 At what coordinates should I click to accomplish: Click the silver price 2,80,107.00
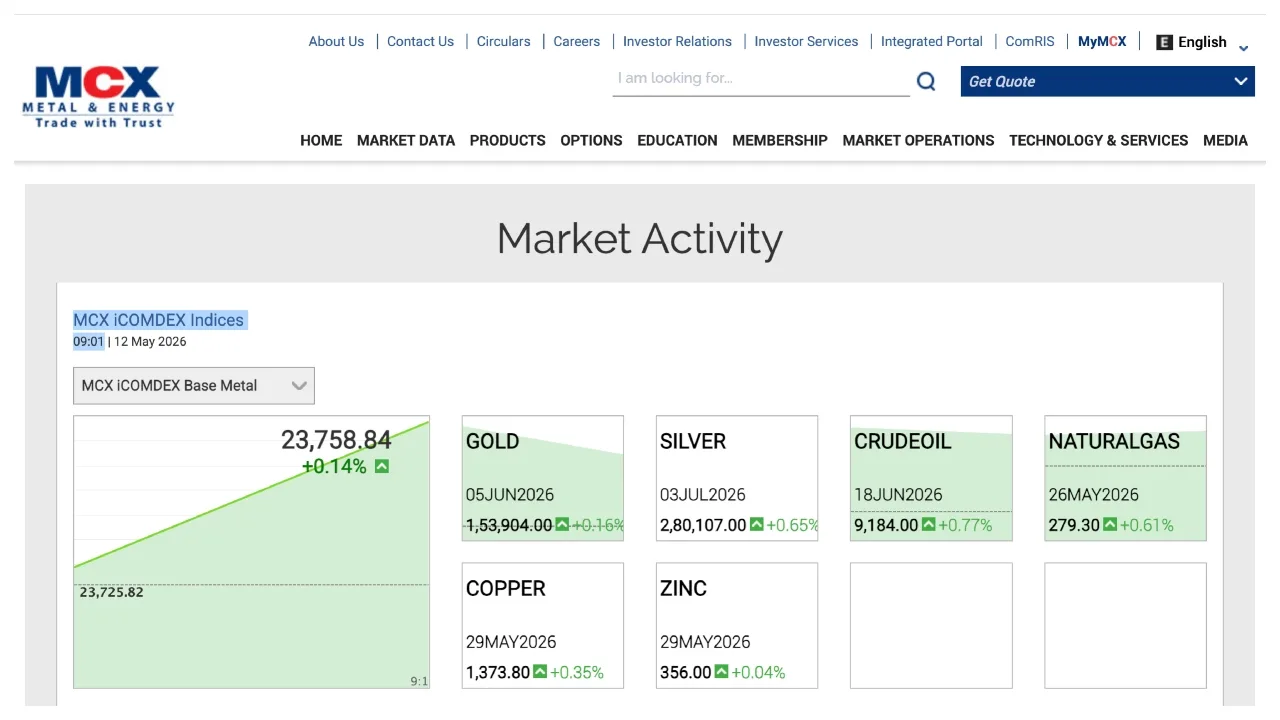click(x=703, y=525)
